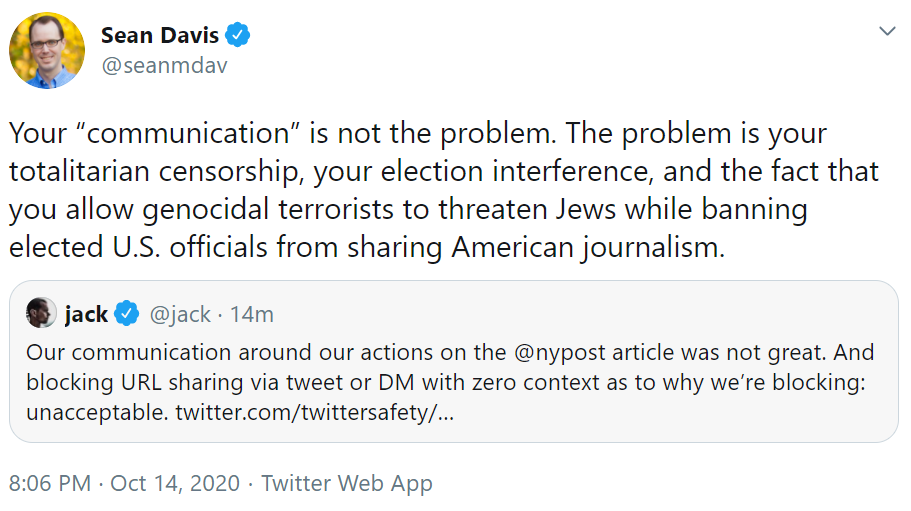Click 'American journalism.' at the tweet's end
Viewport: 911px width, 511px height.
(588, 247)
